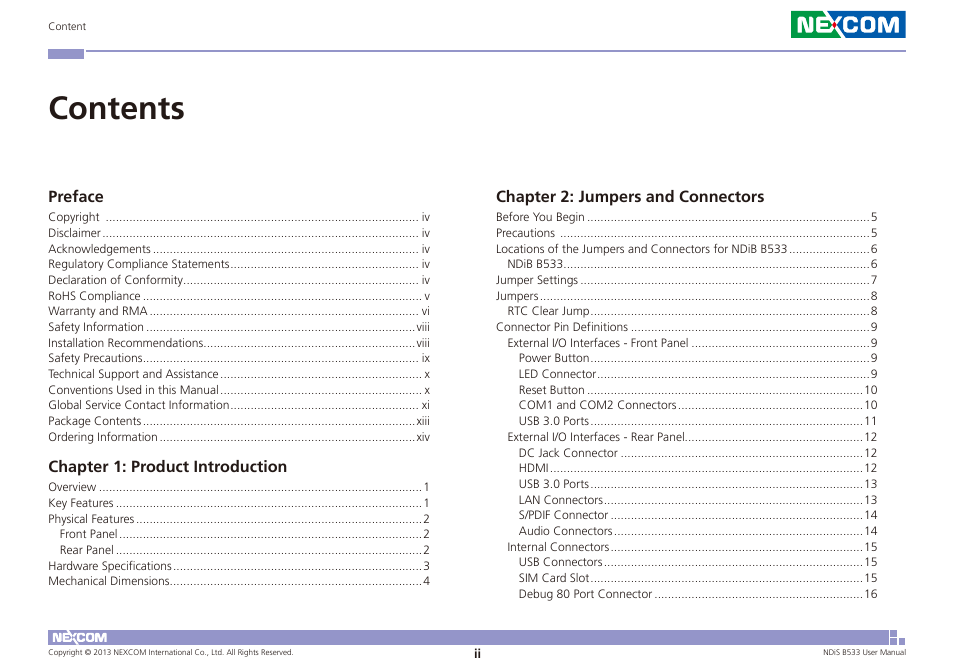This screenshot has width=954, height=672.
Task: Go to USB Connectors entry
Action: point(698,562)
